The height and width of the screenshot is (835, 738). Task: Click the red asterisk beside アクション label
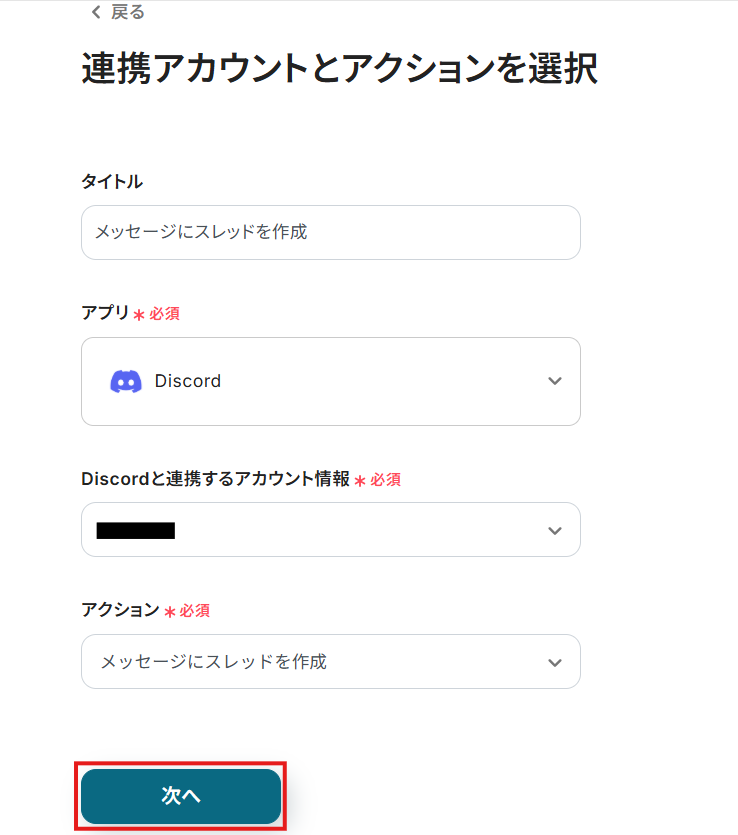coord(170,611)
